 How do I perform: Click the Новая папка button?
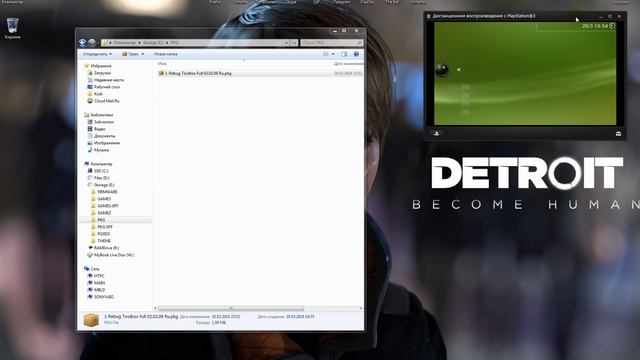click(165, 54)
